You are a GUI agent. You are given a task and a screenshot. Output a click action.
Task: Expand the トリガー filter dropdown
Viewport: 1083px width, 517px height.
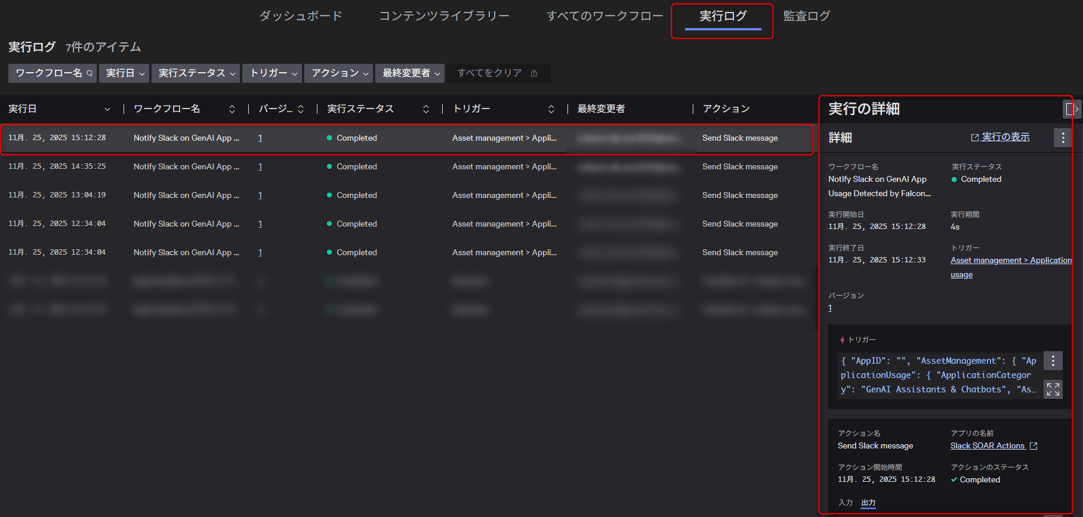point(272,73)
